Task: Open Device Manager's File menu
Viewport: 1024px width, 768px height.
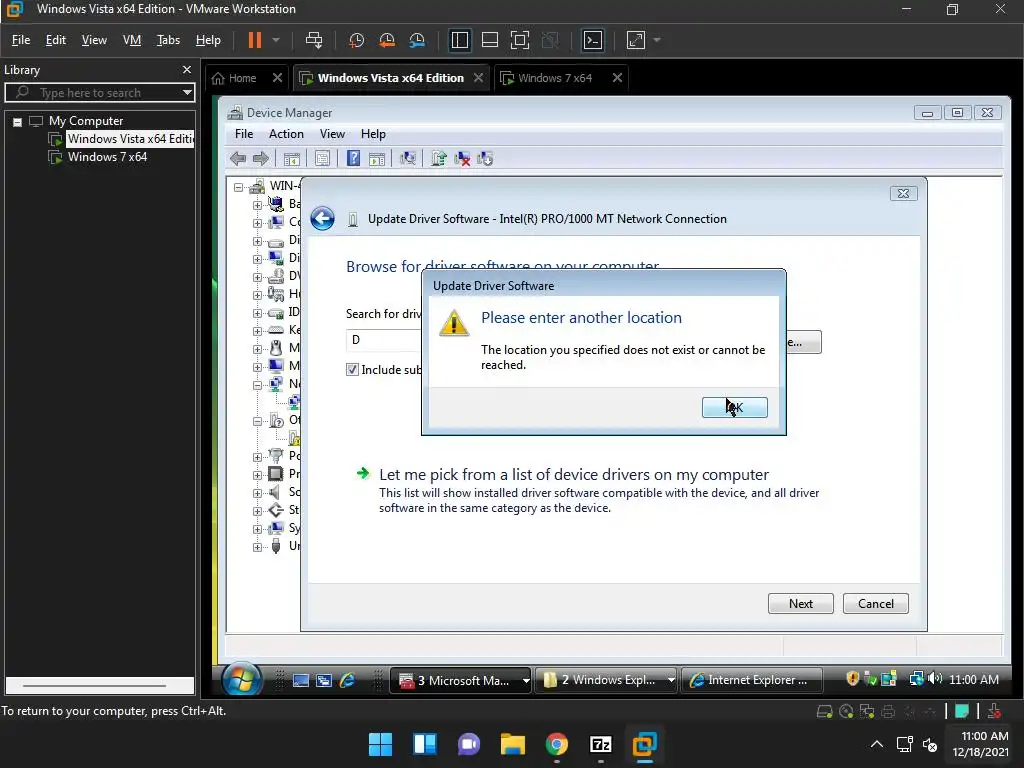Action: [x=244, y=134]
